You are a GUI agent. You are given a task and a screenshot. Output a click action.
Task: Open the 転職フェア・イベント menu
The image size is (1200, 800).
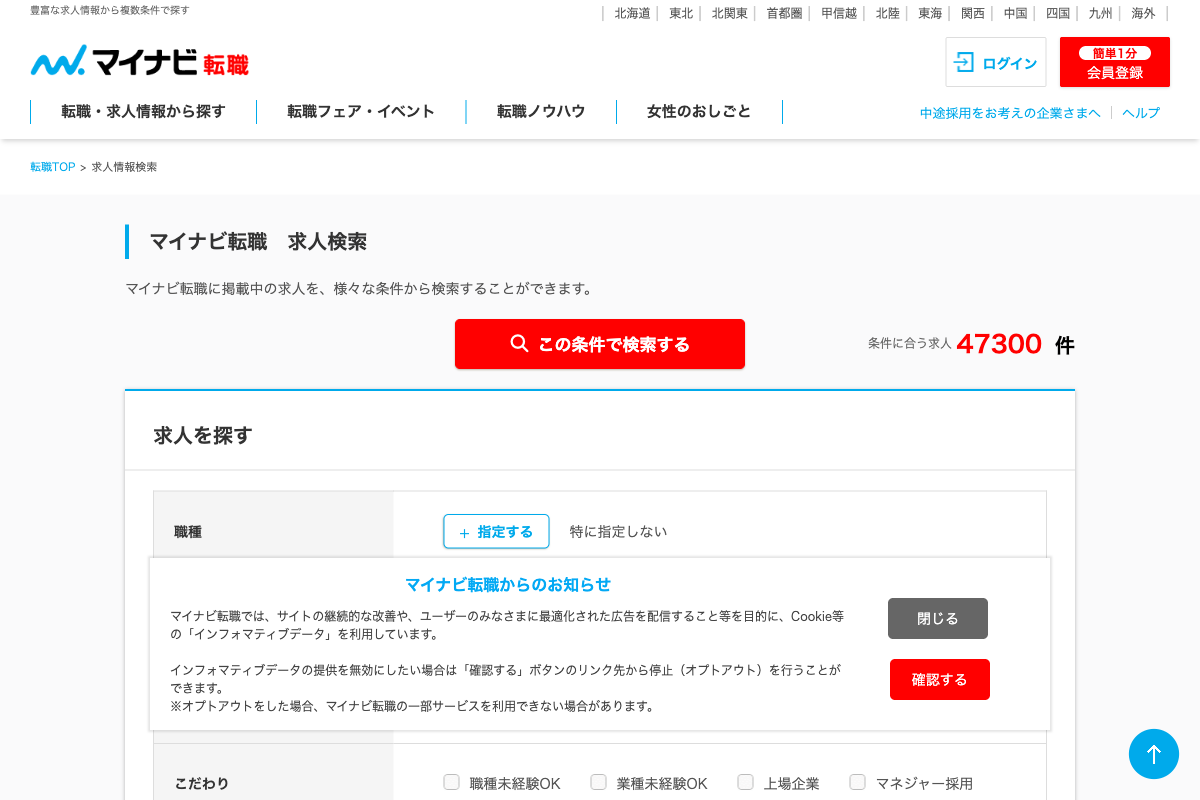point(361,112)
